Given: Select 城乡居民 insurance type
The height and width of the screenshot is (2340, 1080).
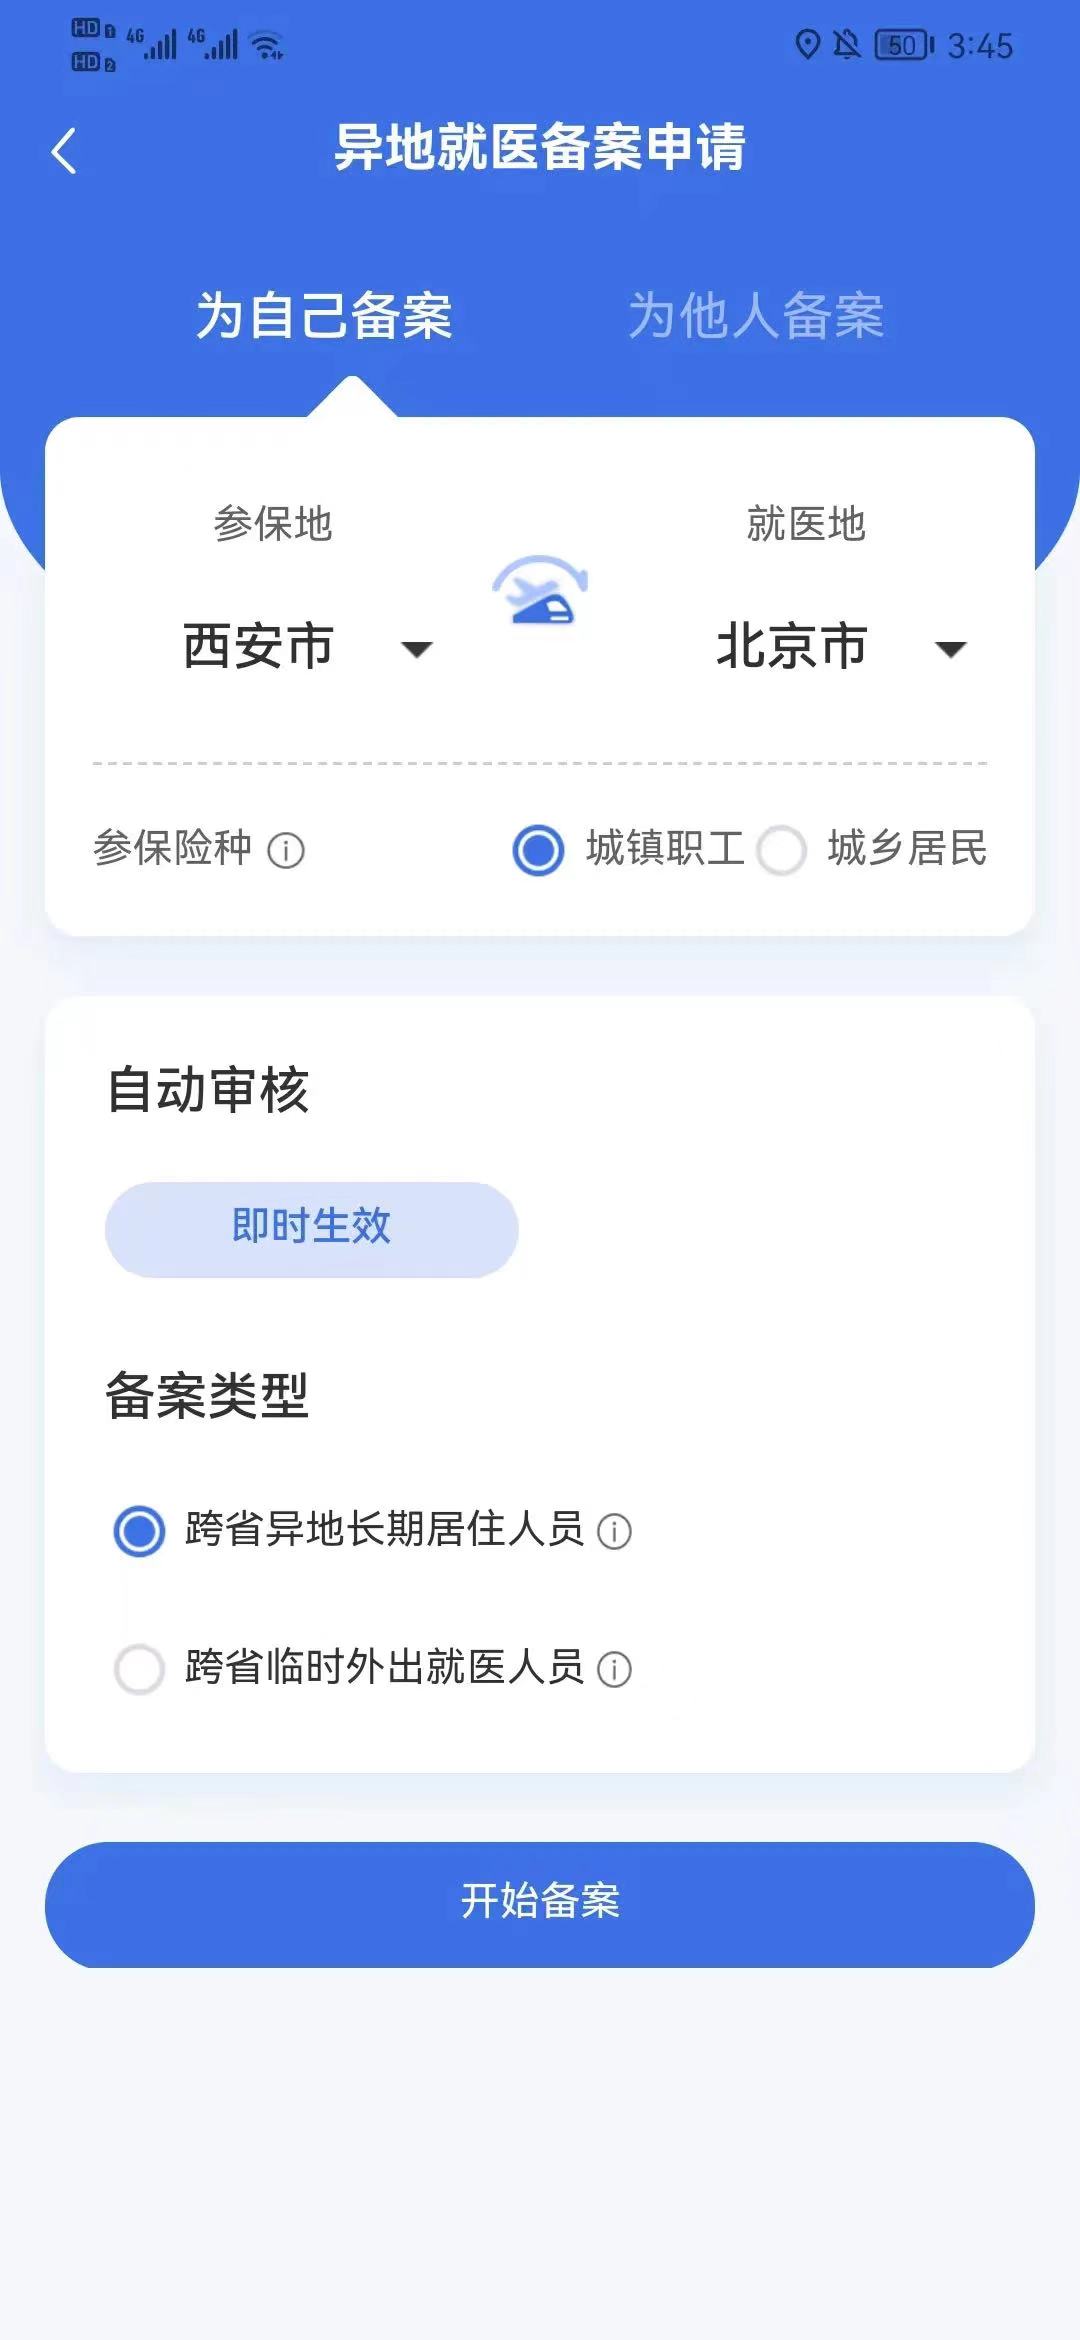Looking at the screenshot, I should [782, 850].
